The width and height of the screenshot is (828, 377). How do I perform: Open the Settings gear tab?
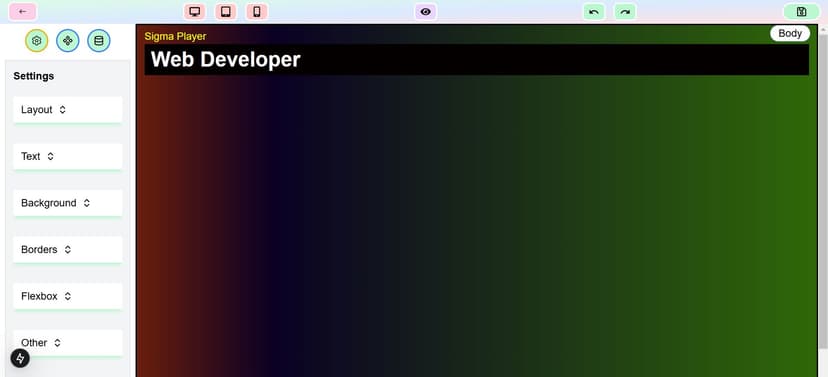[36, 41]
